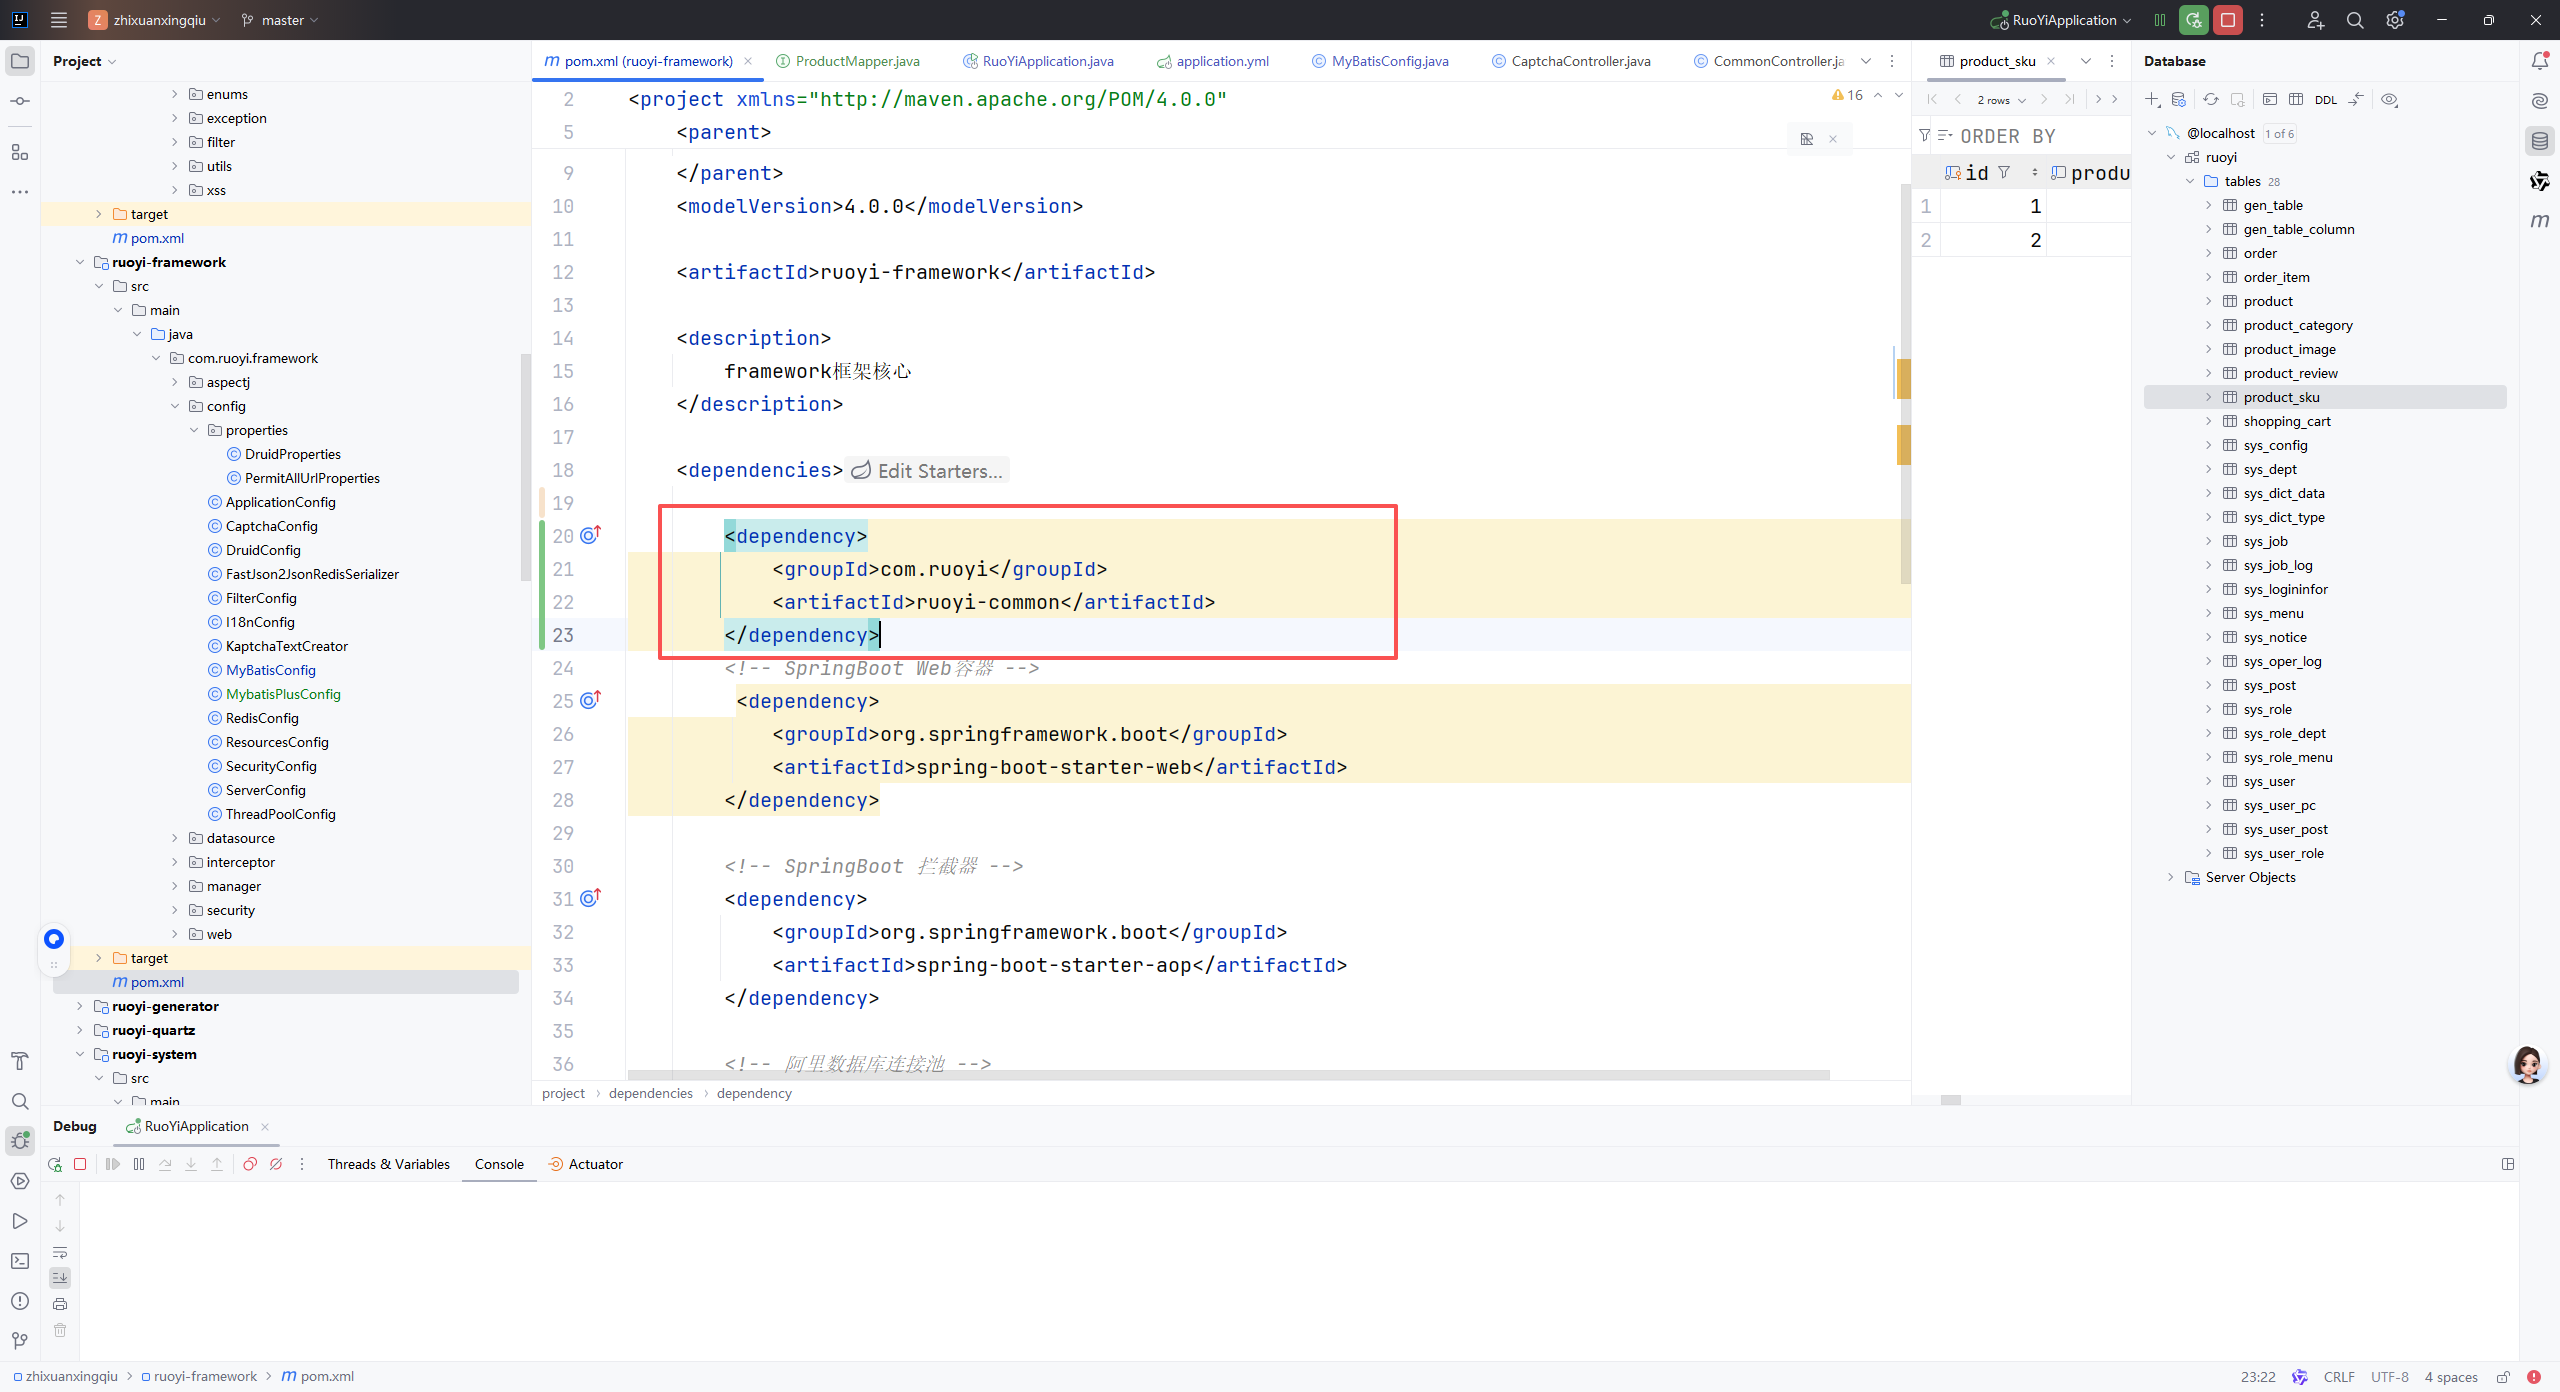Select the sys_menu table in the Database tree

tap(2273, 613)
